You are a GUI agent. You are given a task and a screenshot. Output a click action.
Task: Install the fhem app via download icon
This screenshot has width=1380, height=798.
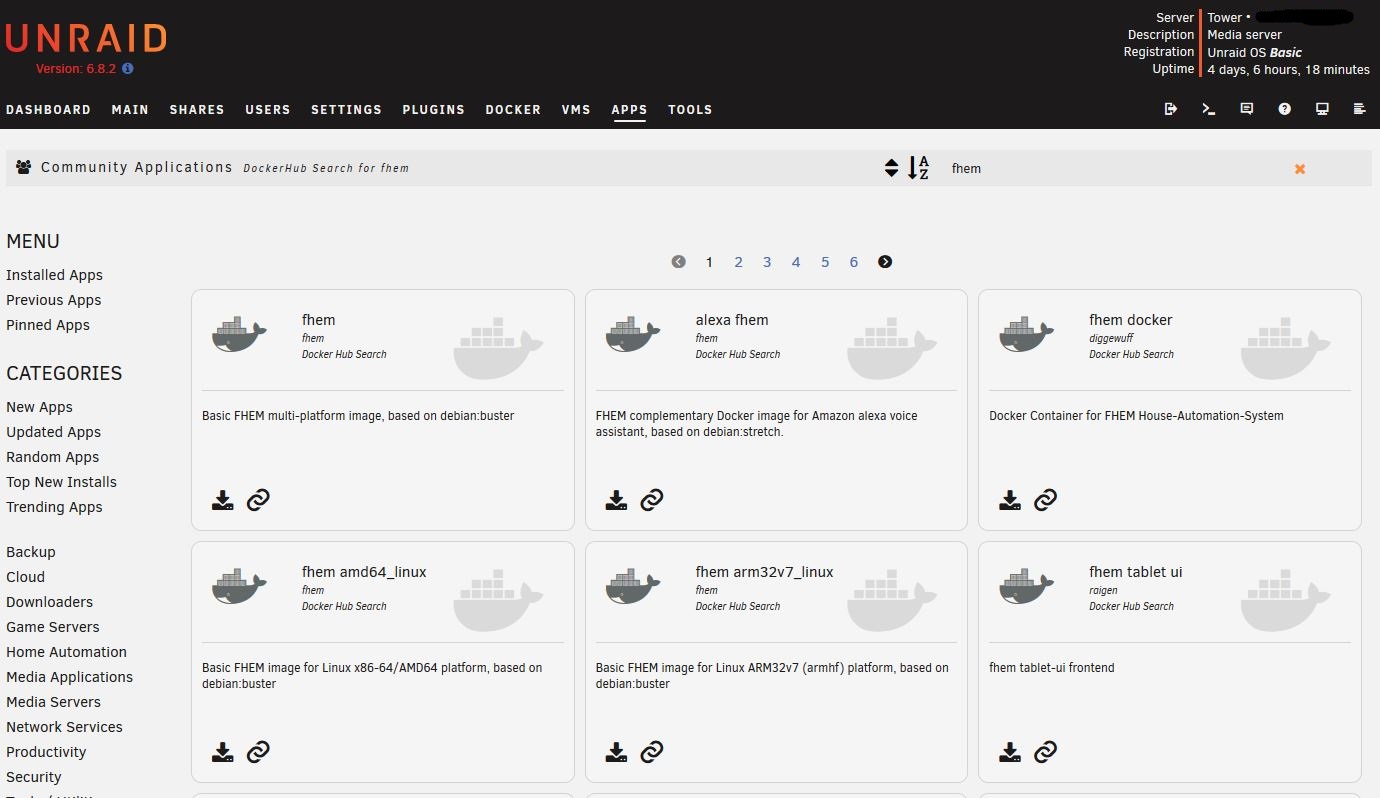coord(222,500)
